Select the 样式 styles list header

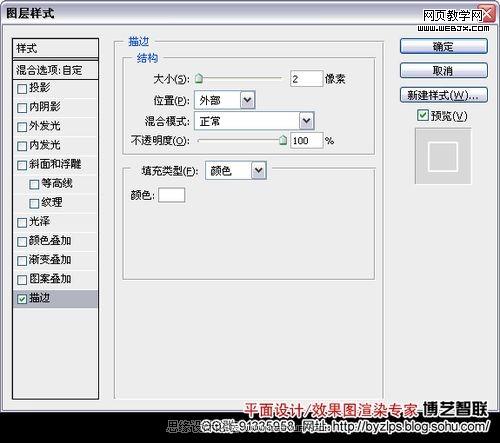click(x=55, y=49)
